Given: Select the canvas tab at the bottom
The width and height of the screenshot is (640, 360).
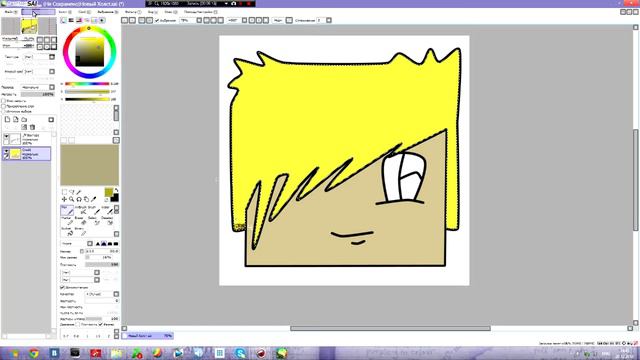Looking at the screenshot, I should point(148,336).
